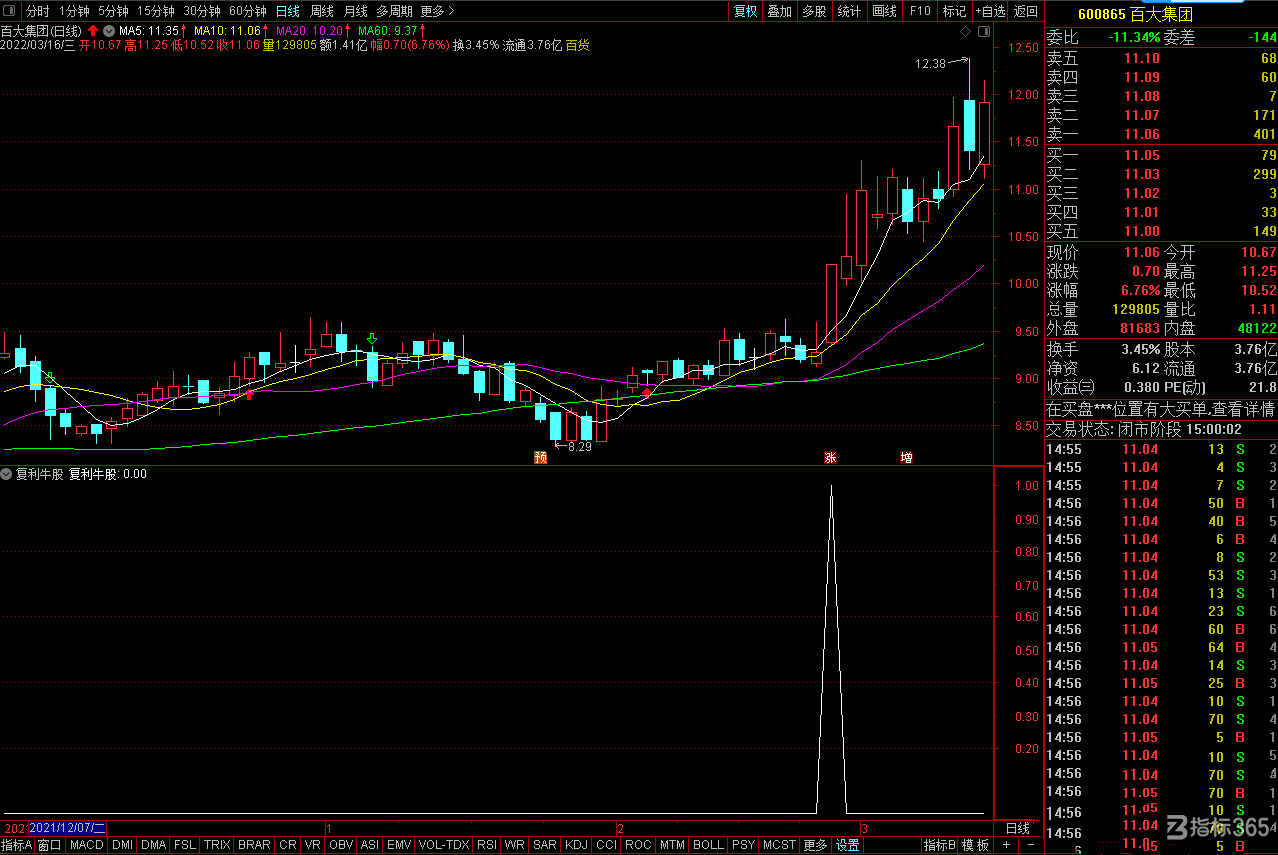The image size is (1278, 855).
Task: Click the red up-arrow icon beside 百大集团(日线)
Action: coord(93,30)
